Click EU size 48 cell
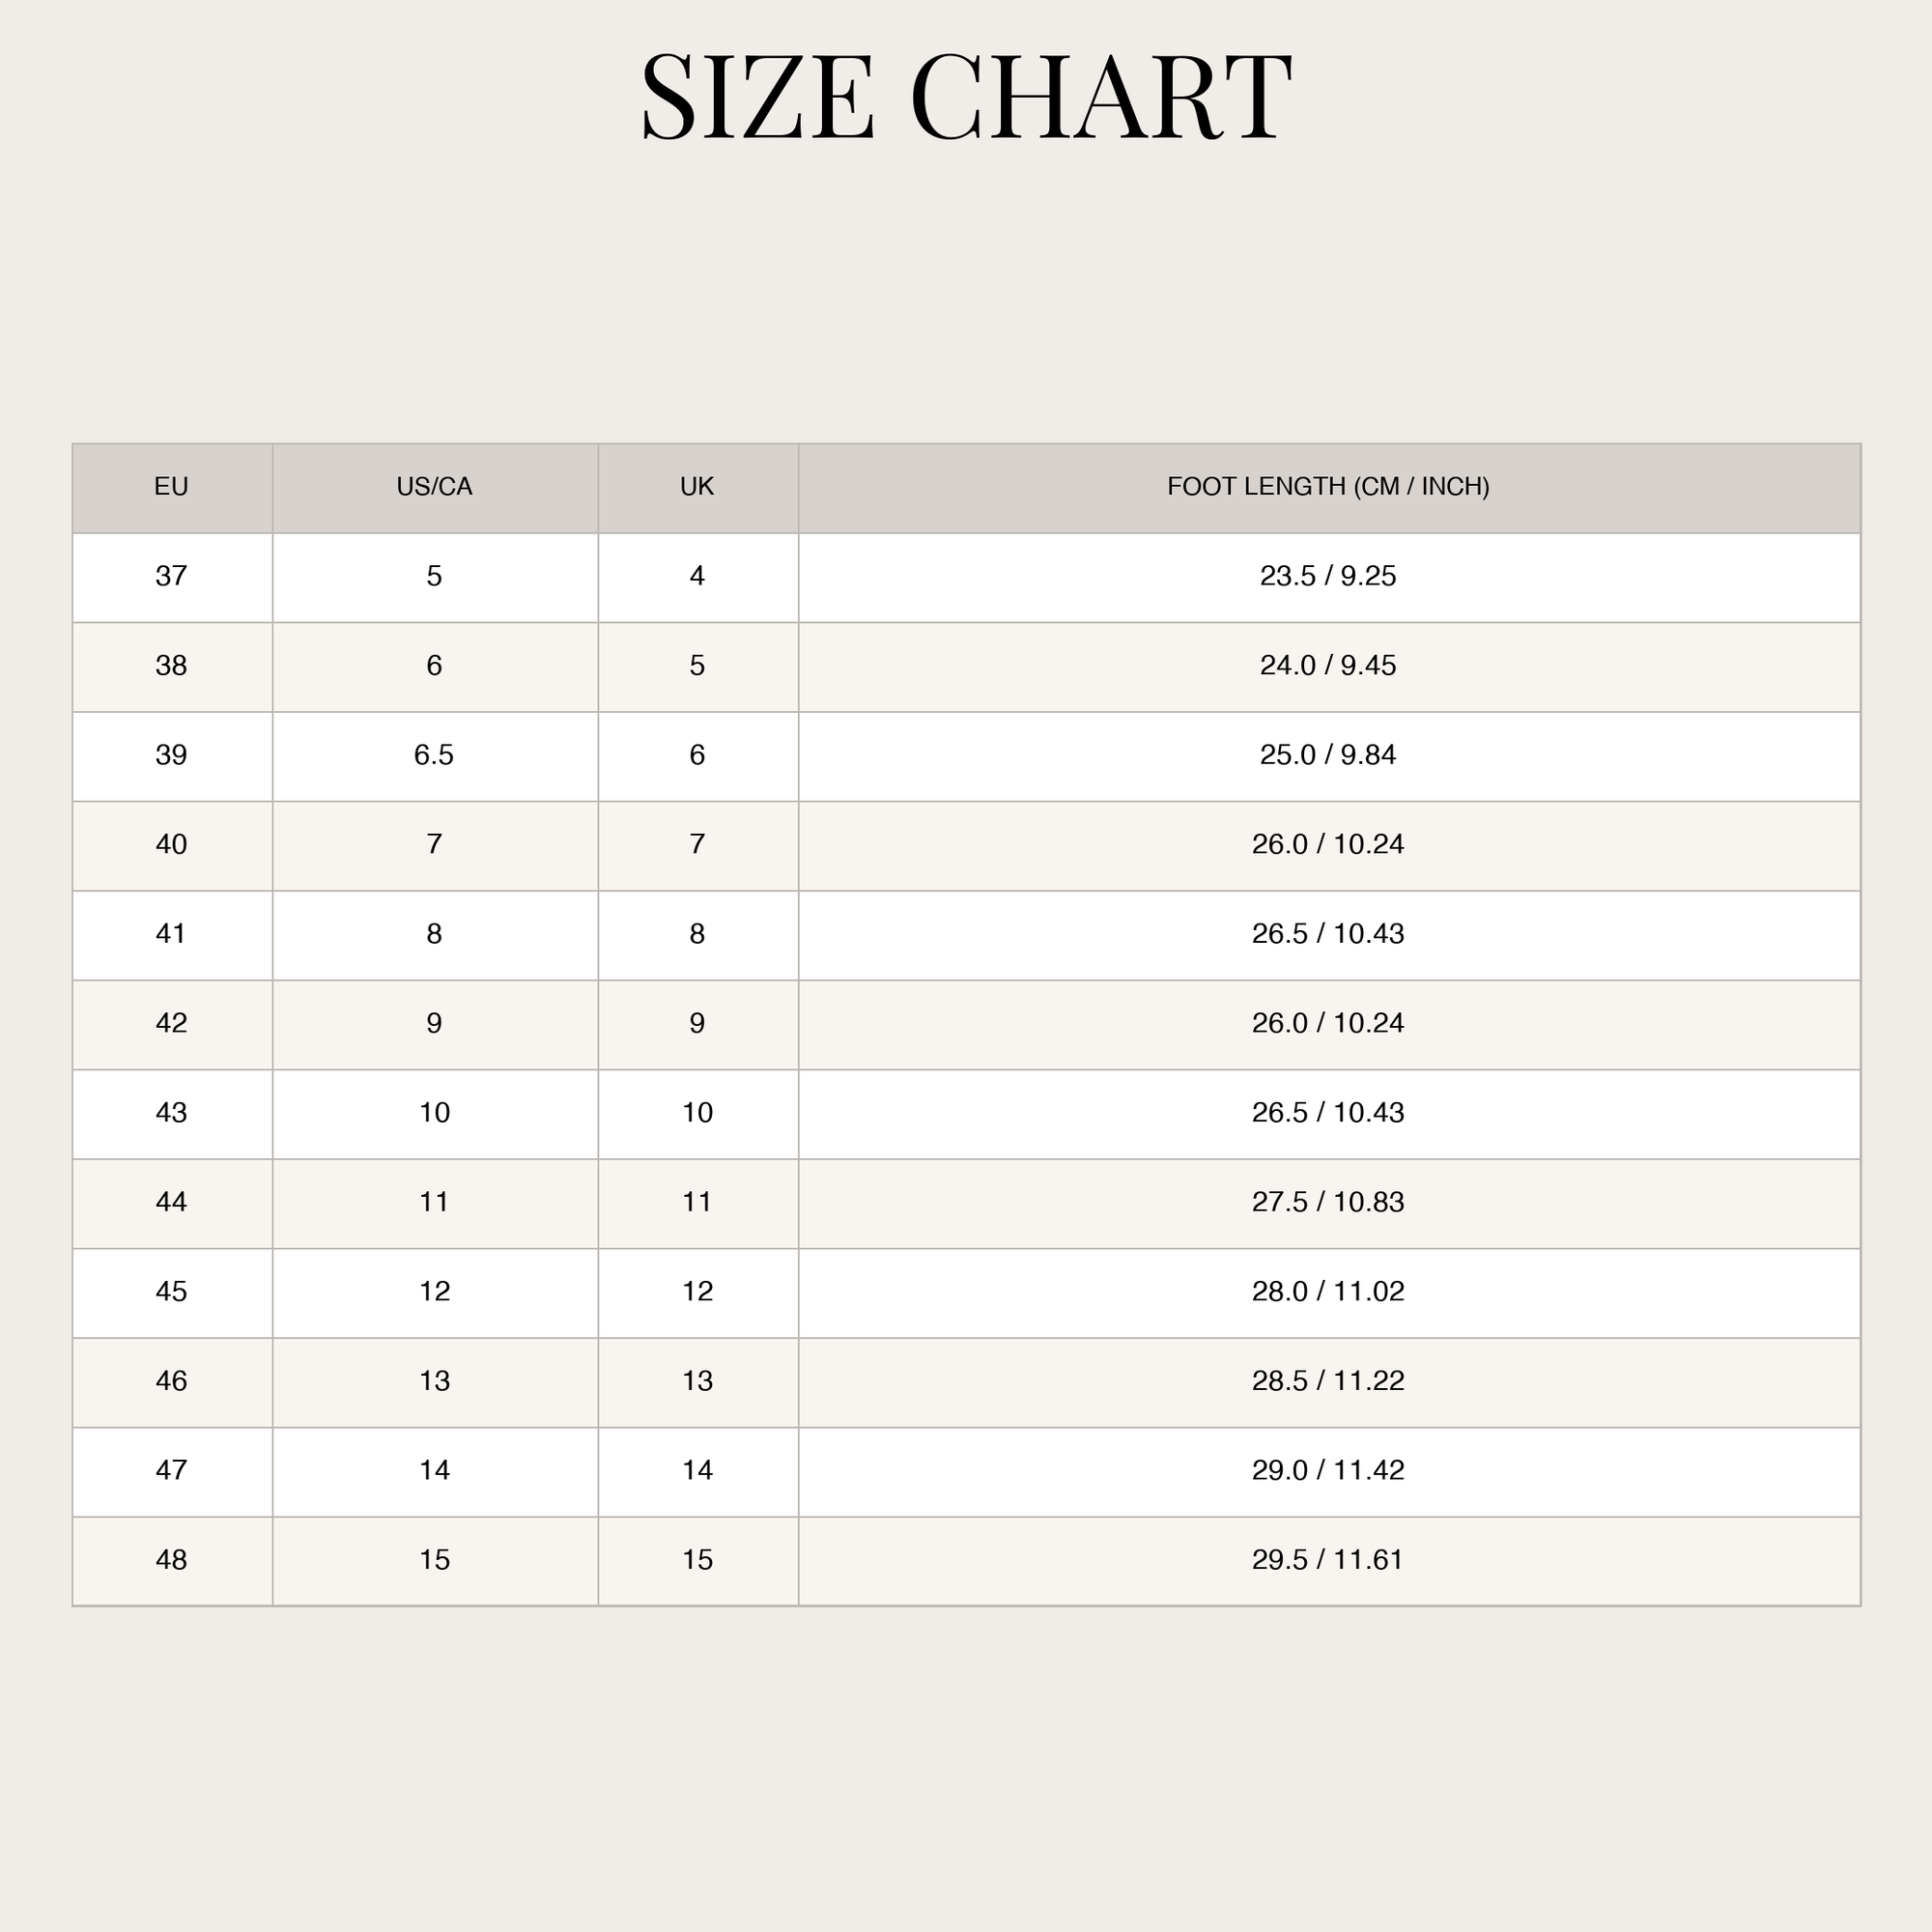This screenshot has width=1932, height=1932. [172, 1562]
